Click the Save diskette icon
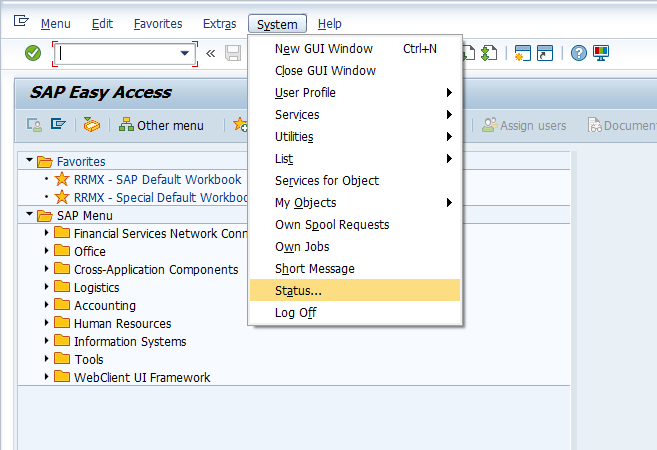The height and width of the screenshot is (450, 657). point(233,53)
